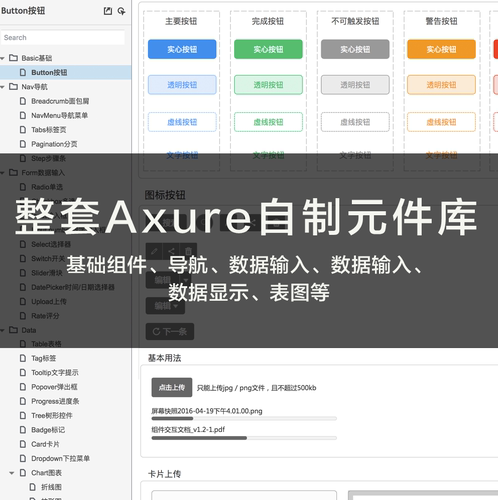Screen dimensions: 498x500
Task: Click the 点击上传 upload button
Action: coord(172,387)
